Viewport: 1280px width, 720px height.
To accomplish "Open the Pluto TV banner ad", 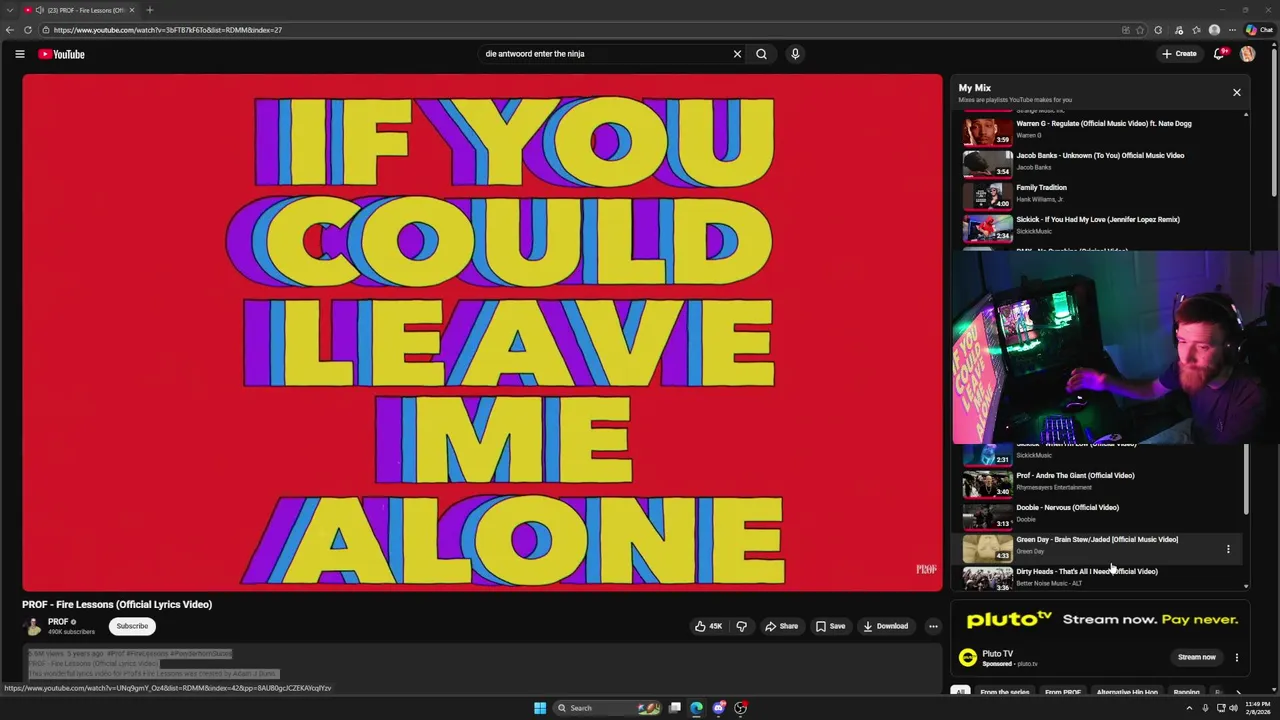I will pyautogui.click(x=1102, y=619).
